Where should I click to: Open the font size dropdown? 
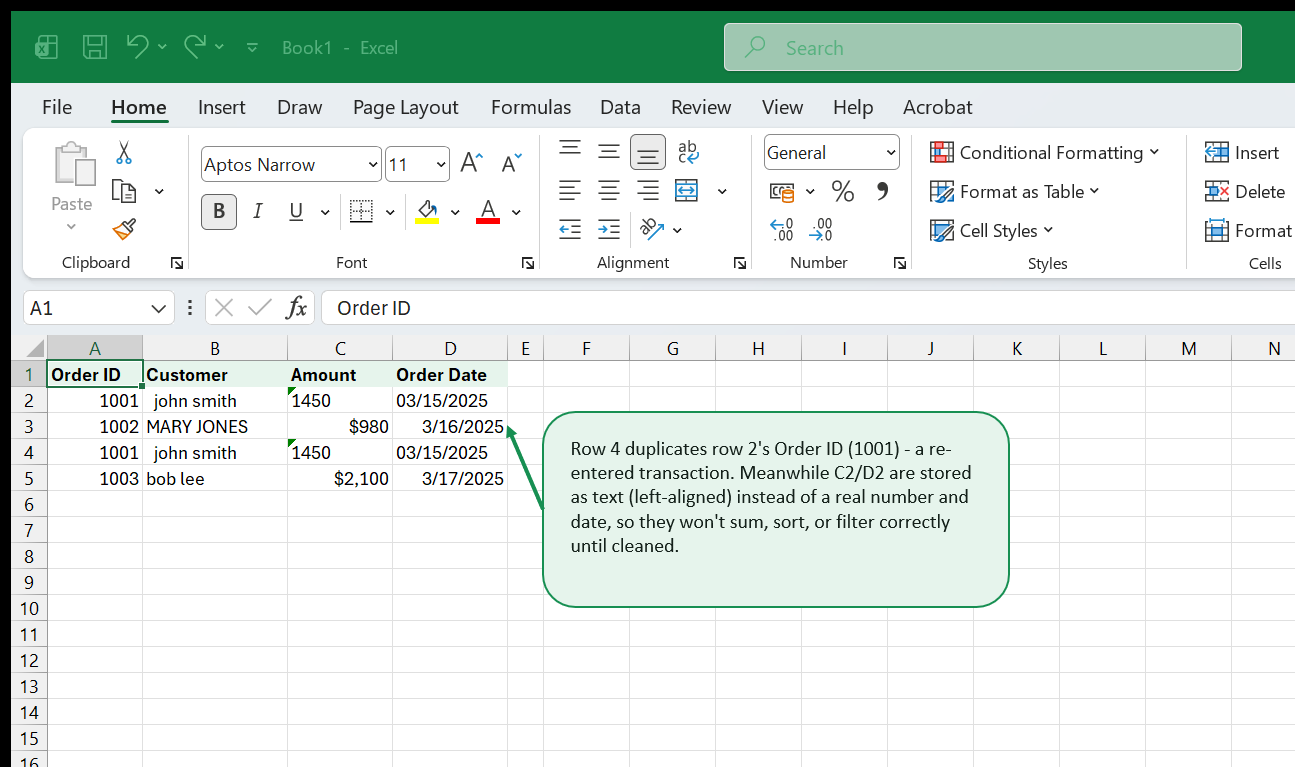[x=441, y=164]
